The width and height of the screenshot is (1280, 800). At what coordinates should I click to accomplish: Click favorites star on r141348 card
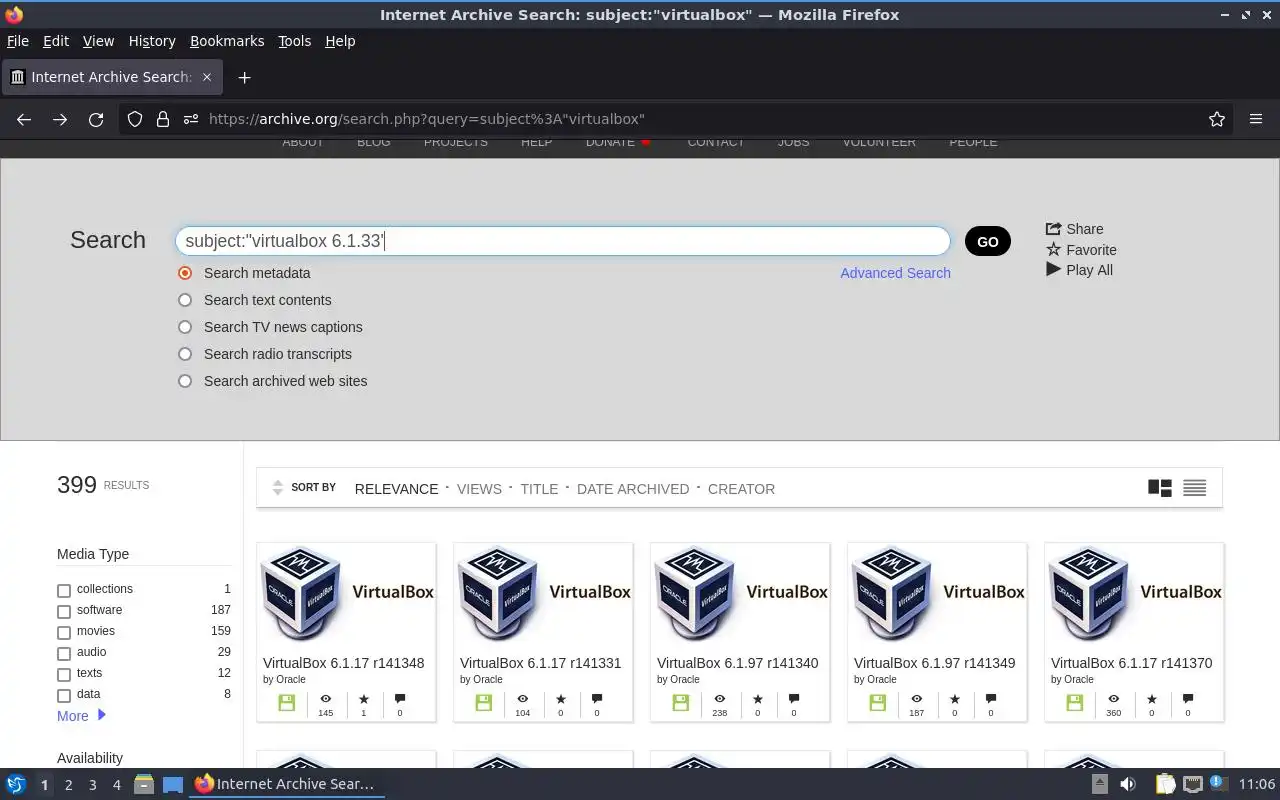pos(363,699)
